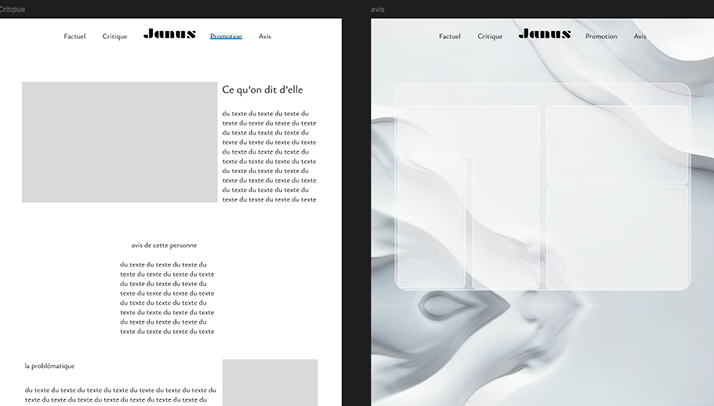
Task: Select the text paragraph under 'Ce qu'on dit d'elle'
Action: click(269, 157)
